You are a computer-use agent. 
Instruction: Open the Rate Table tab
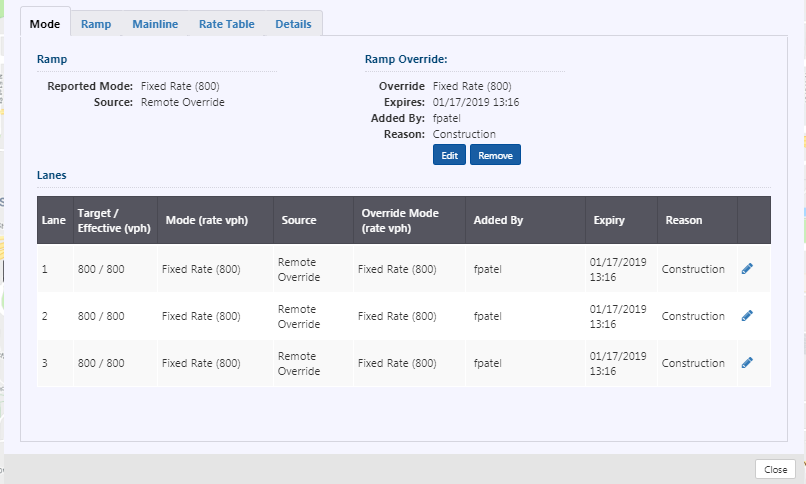(x=227, y=24)
